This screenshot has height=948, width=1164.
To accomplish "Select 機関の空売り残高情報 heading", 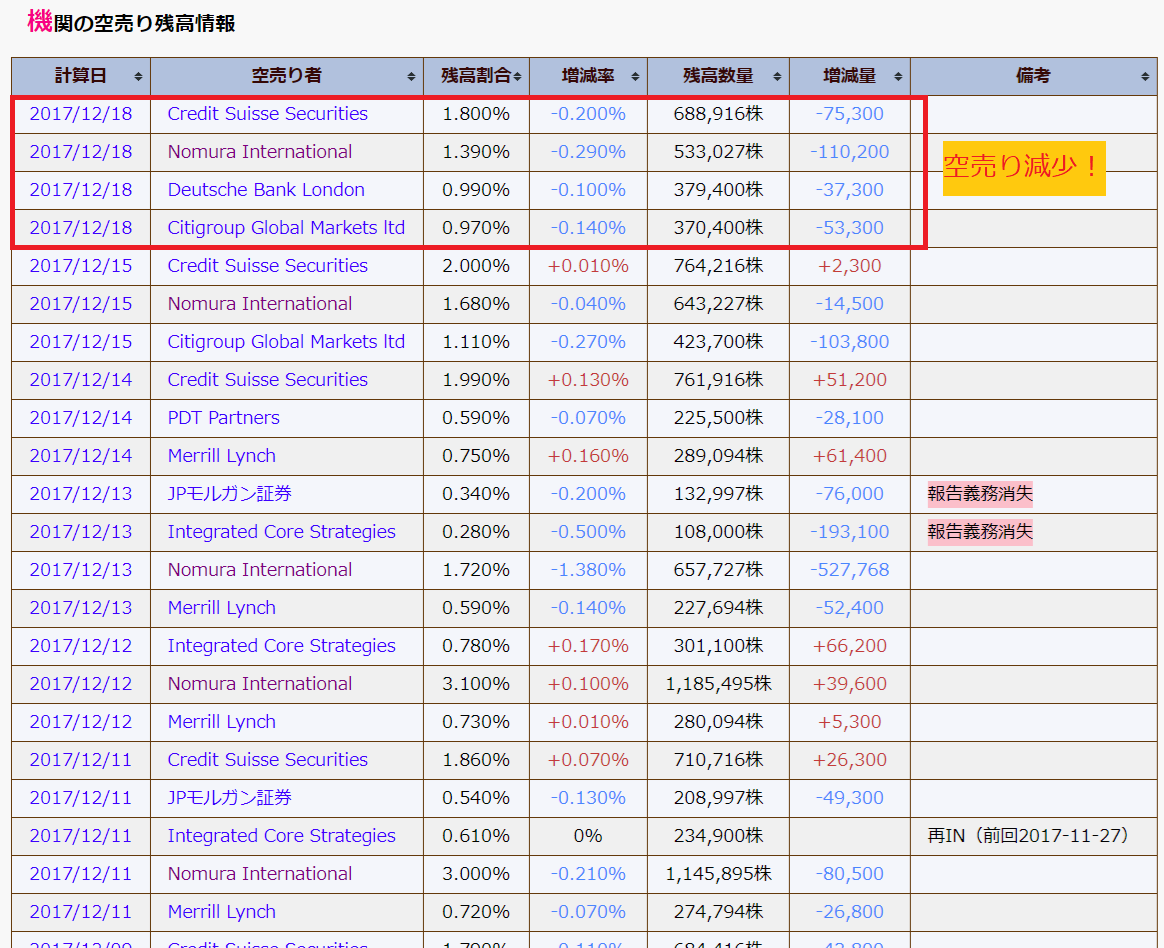I will point(131,22).
